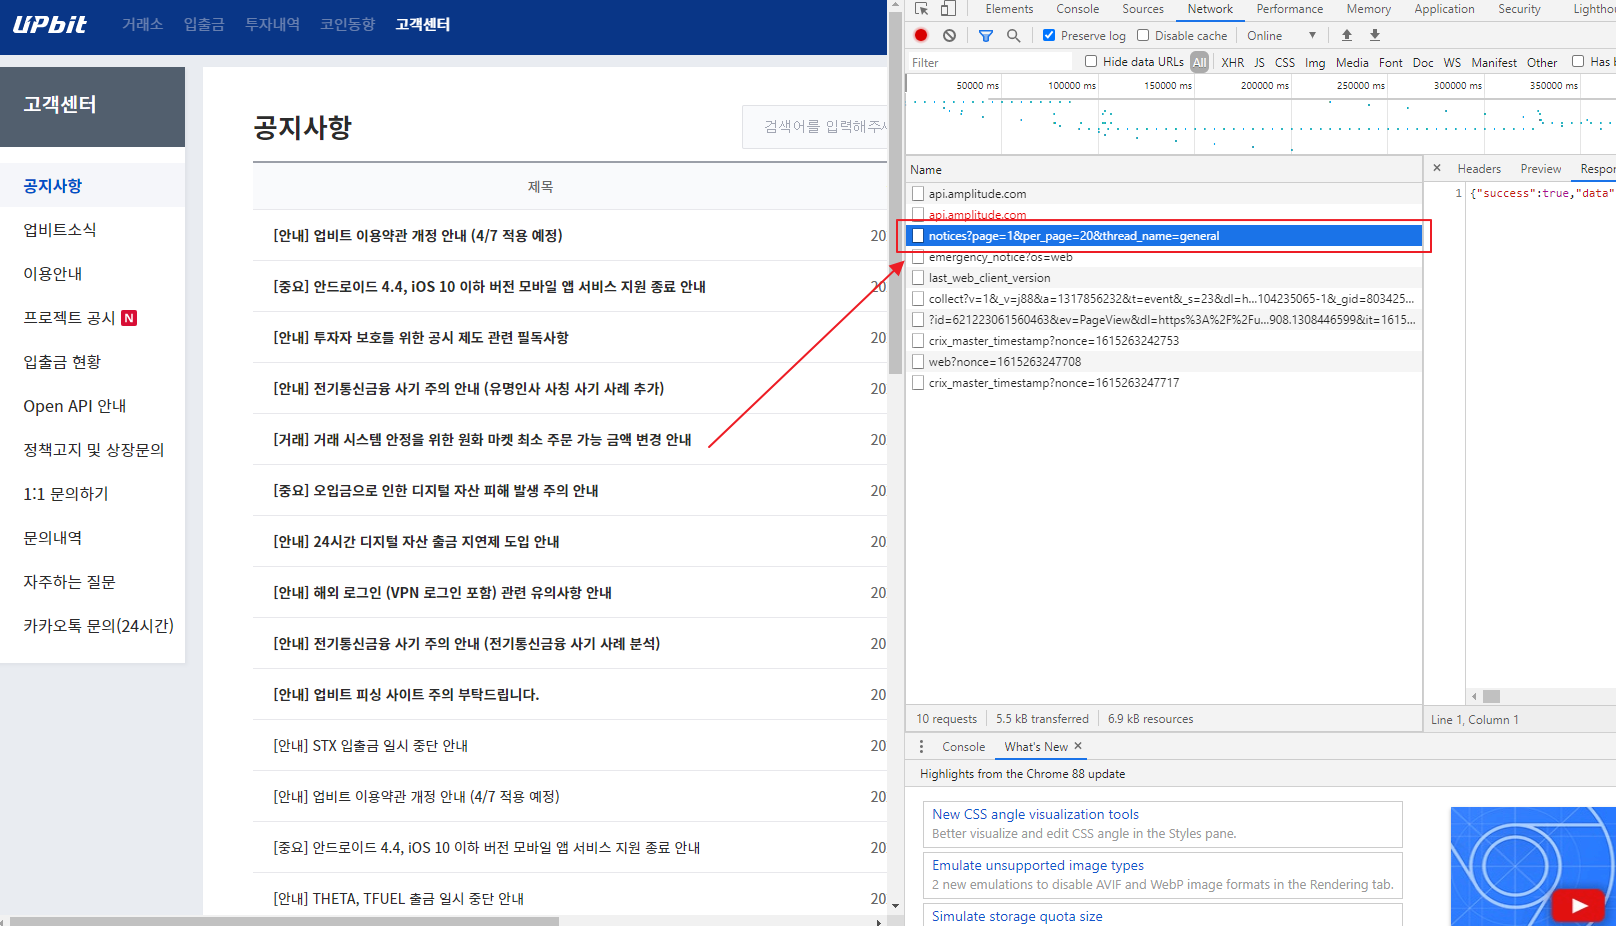Filter requests by CSS type
This screenshot has width=1616, height=926.
pyautogui.click(x=1285, y=62)
